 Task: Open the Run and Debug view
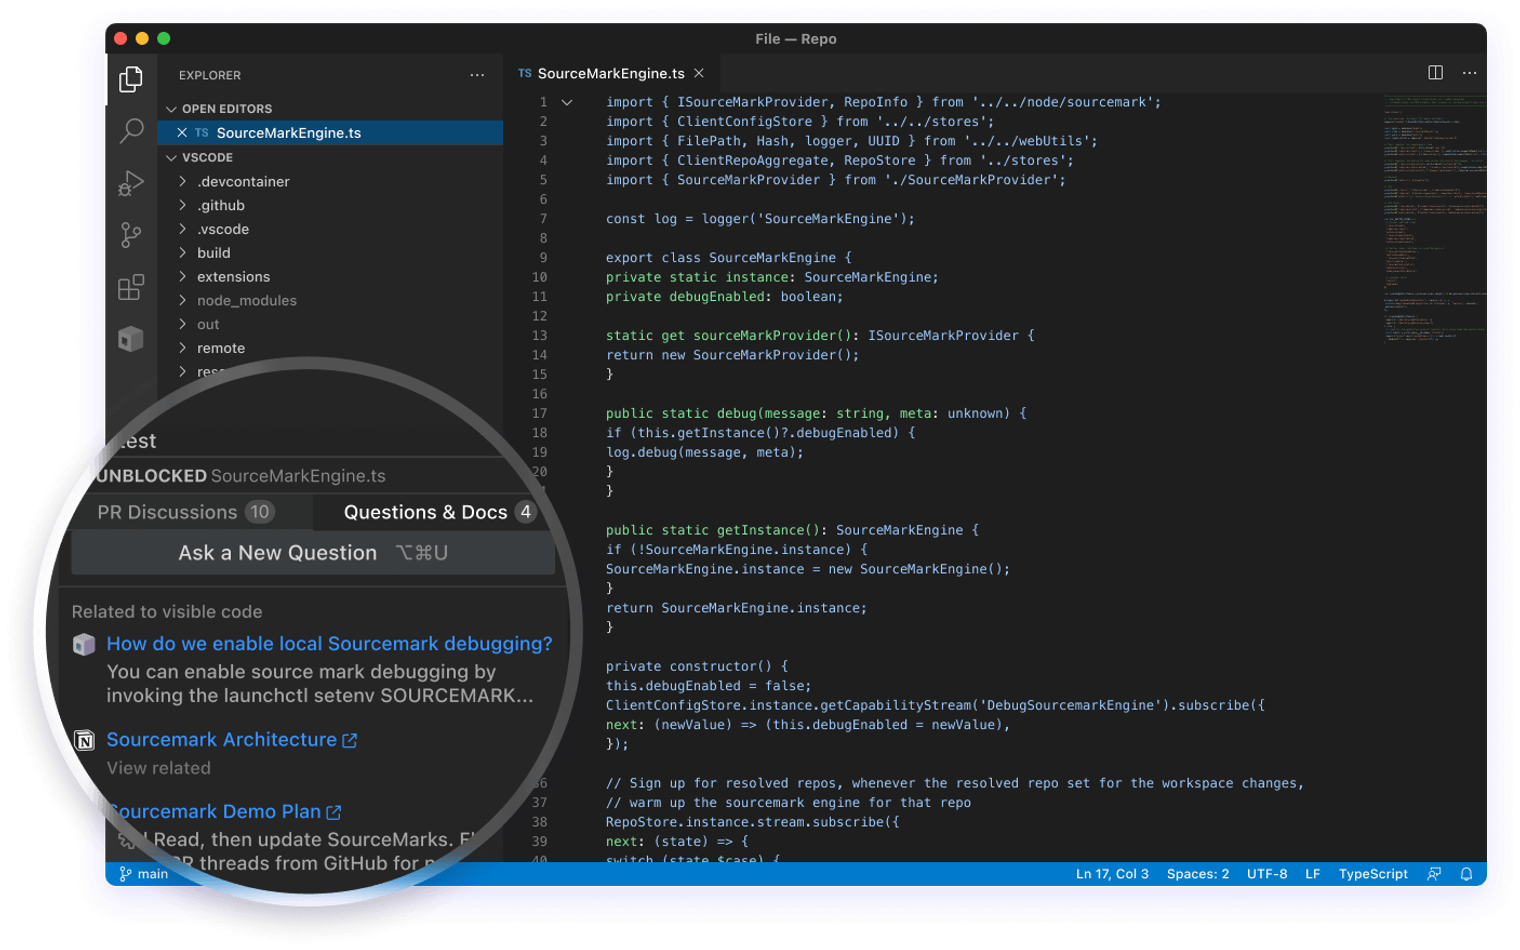coord(131,183)
